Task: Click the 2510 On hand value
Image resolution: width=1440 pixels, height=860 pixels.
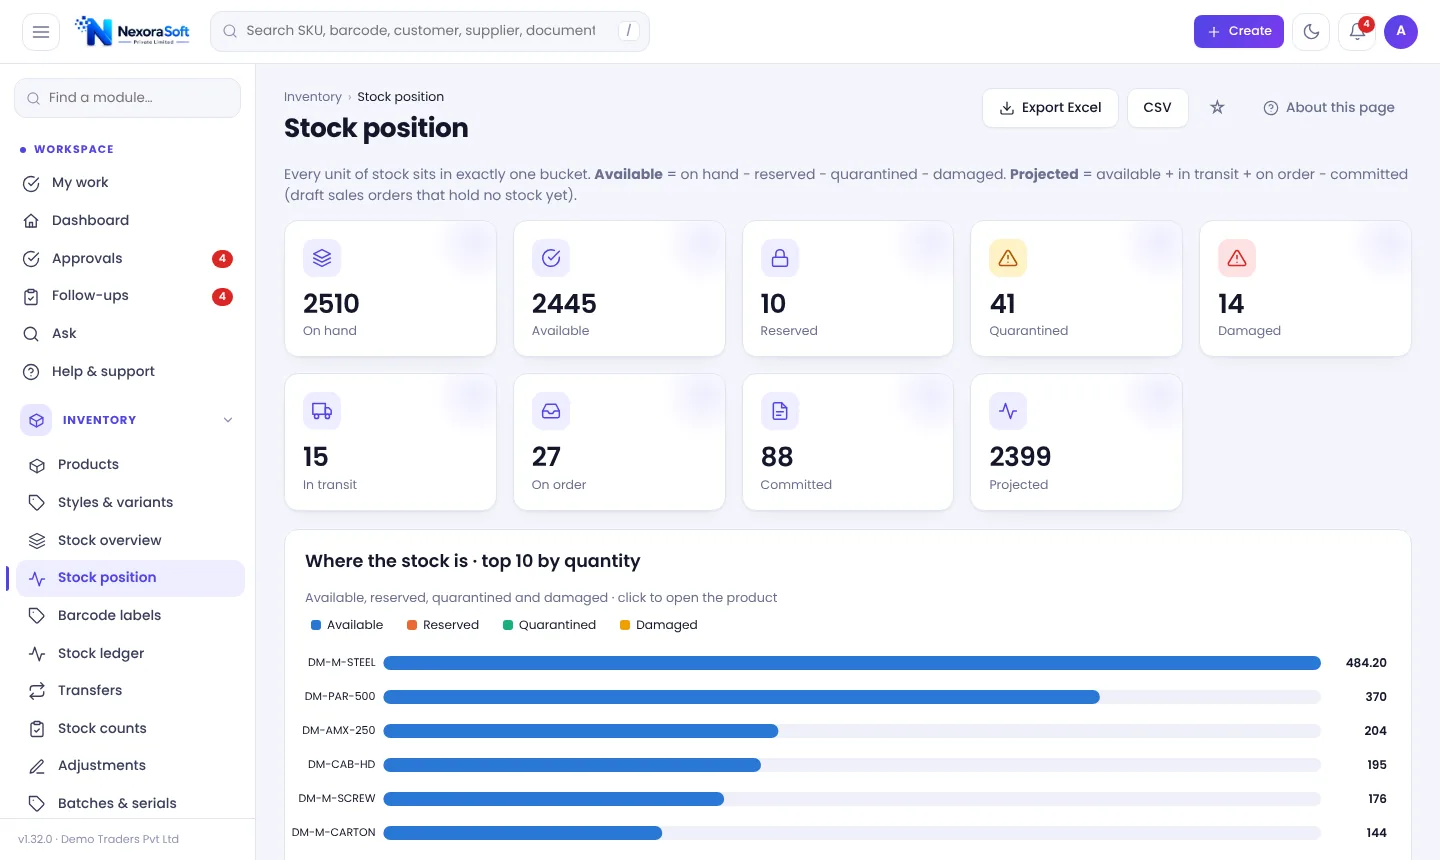Action: 331,303
